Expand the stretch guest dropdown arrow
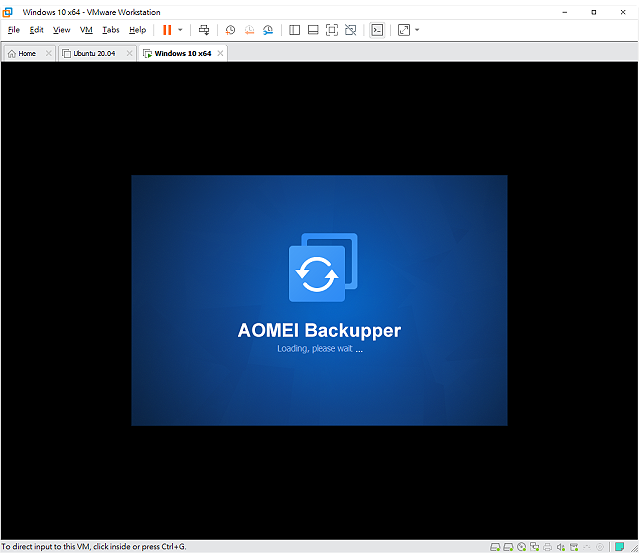Image resolution: width=643 pixels, height=554 pixels. [x=417, y=30]
